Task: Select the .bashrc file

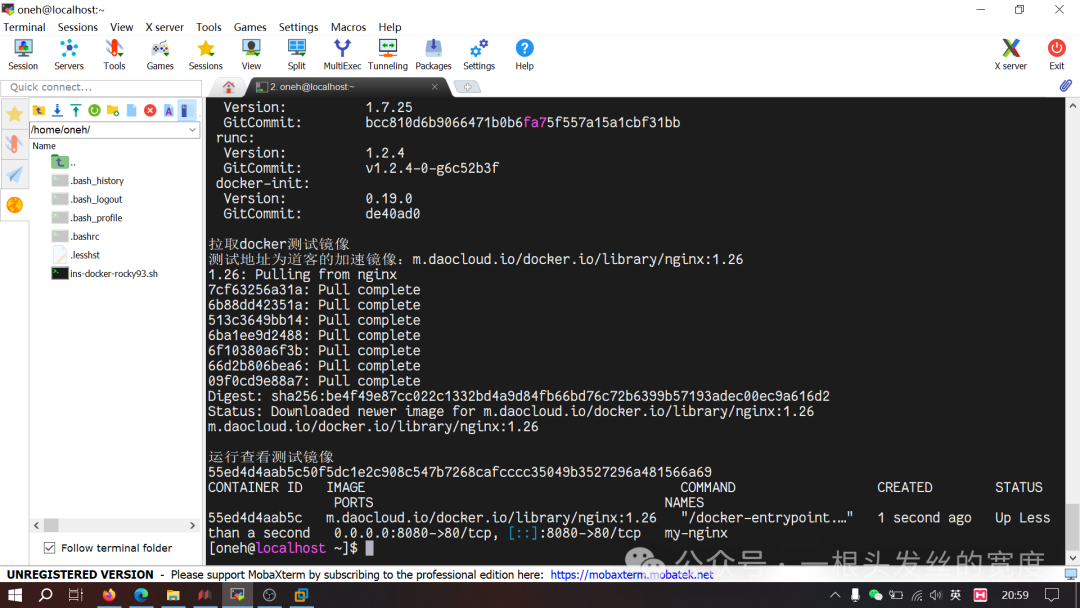Action: (76, 236)
